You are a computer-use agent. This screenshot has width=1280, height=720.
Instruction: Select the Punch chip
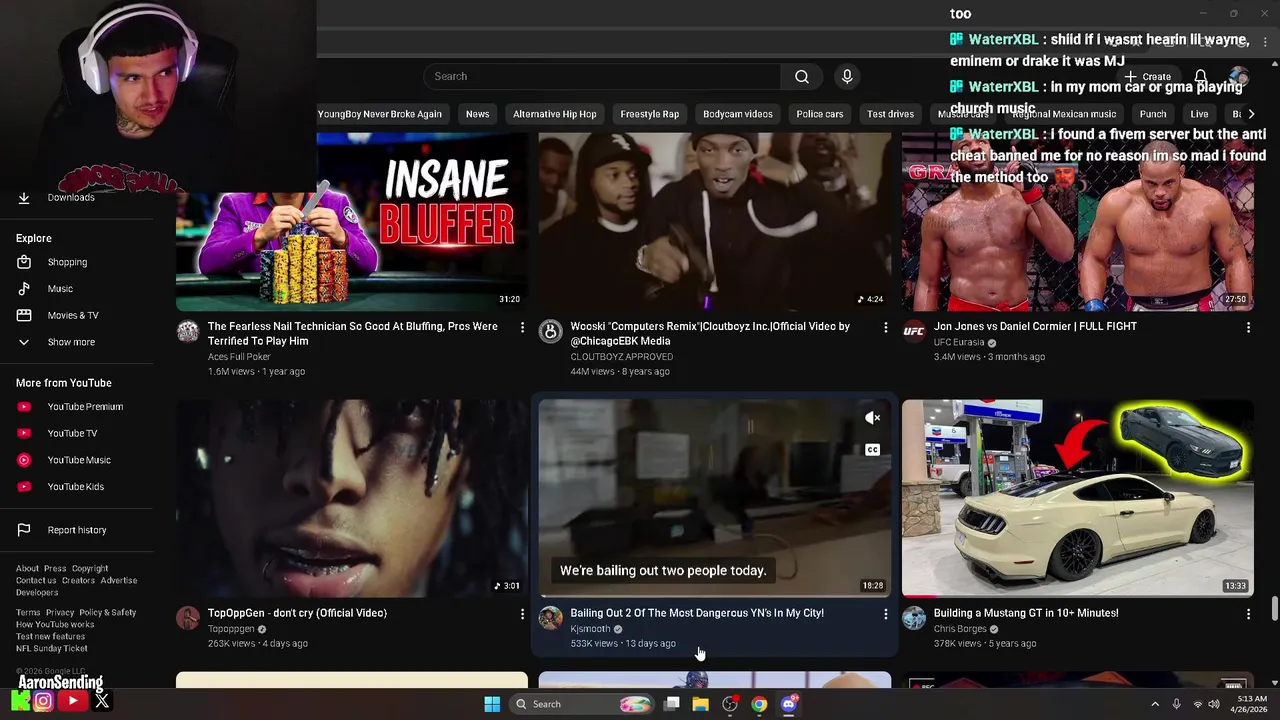pos(1153,114)
